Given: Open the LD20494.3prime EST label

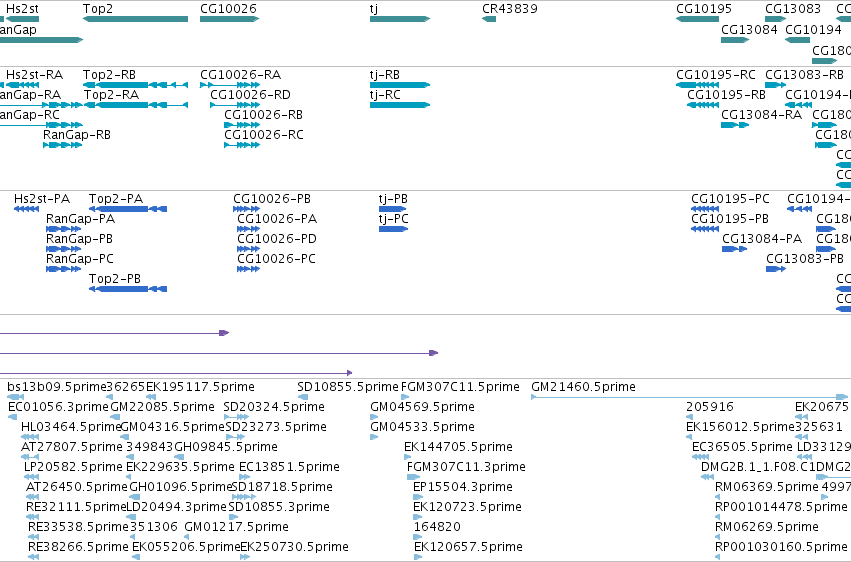Looking at the screenshot, I should [x=176, y=507].
